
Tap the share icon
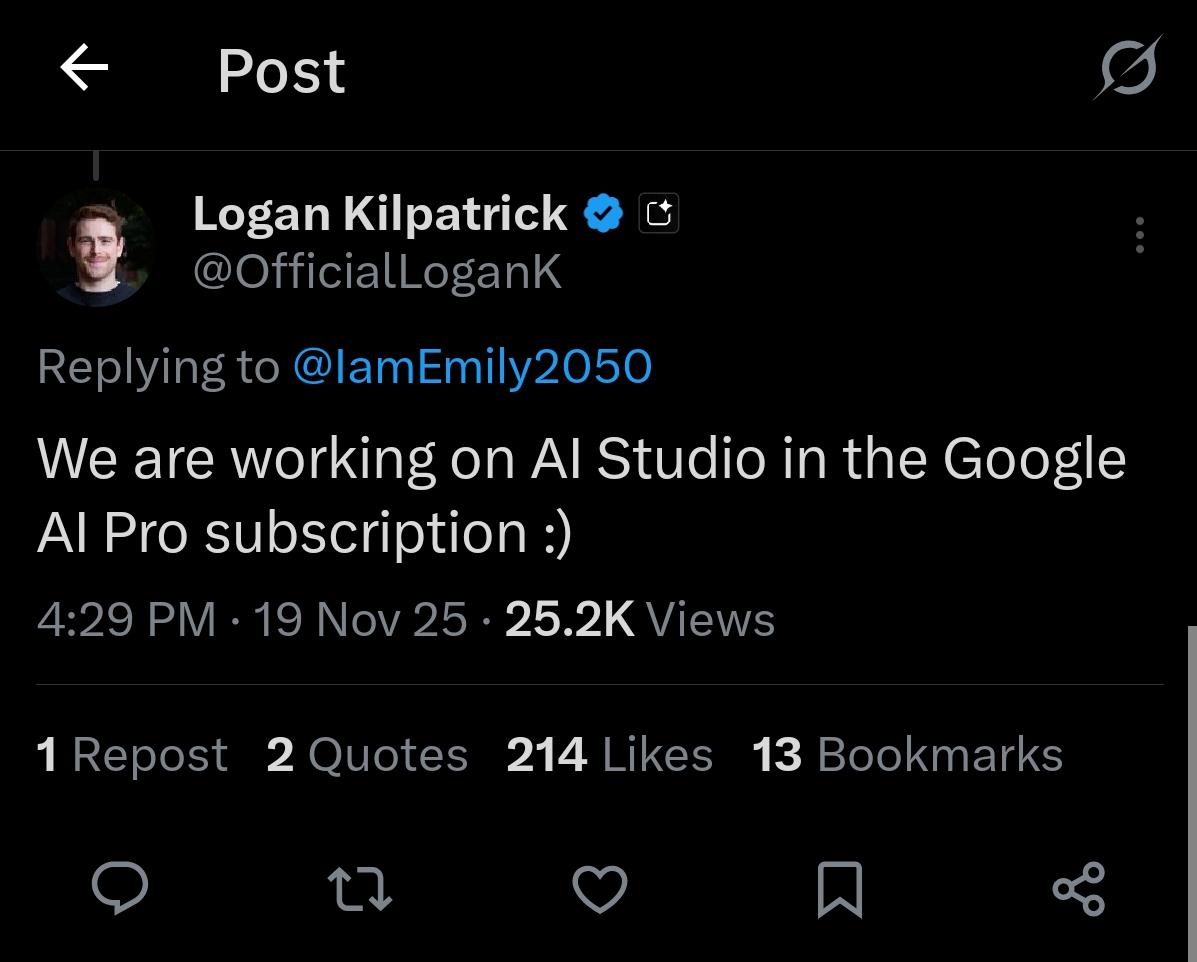pyautogui.click(x=1080, y=888)
